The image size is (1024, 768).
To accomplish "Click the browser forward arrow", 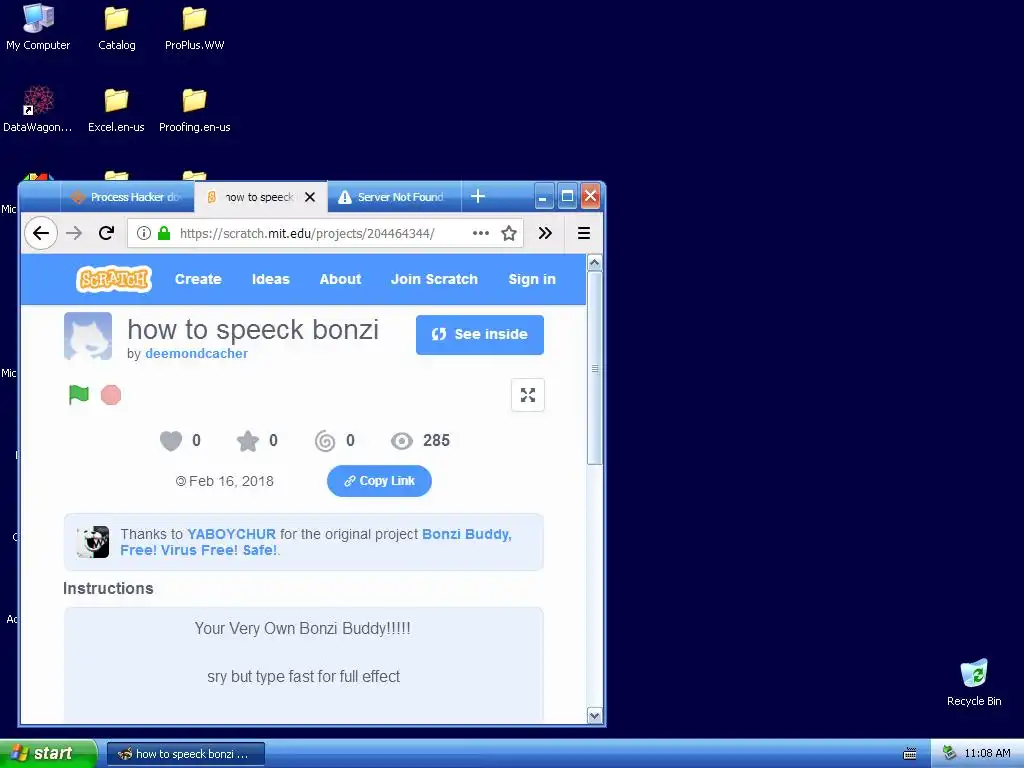I will coord(74,233).
